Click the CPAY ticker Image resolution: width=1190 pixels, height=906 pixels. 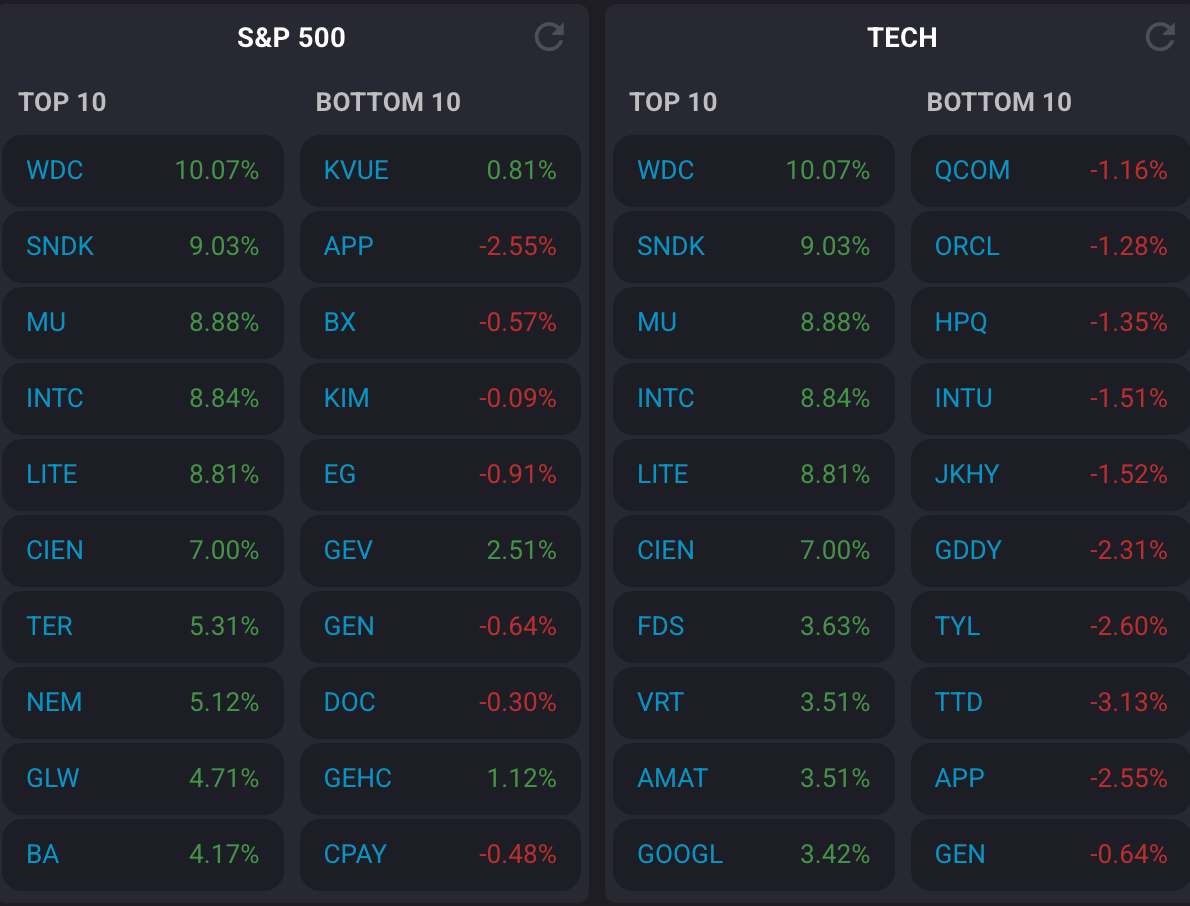tap(355, 854)
